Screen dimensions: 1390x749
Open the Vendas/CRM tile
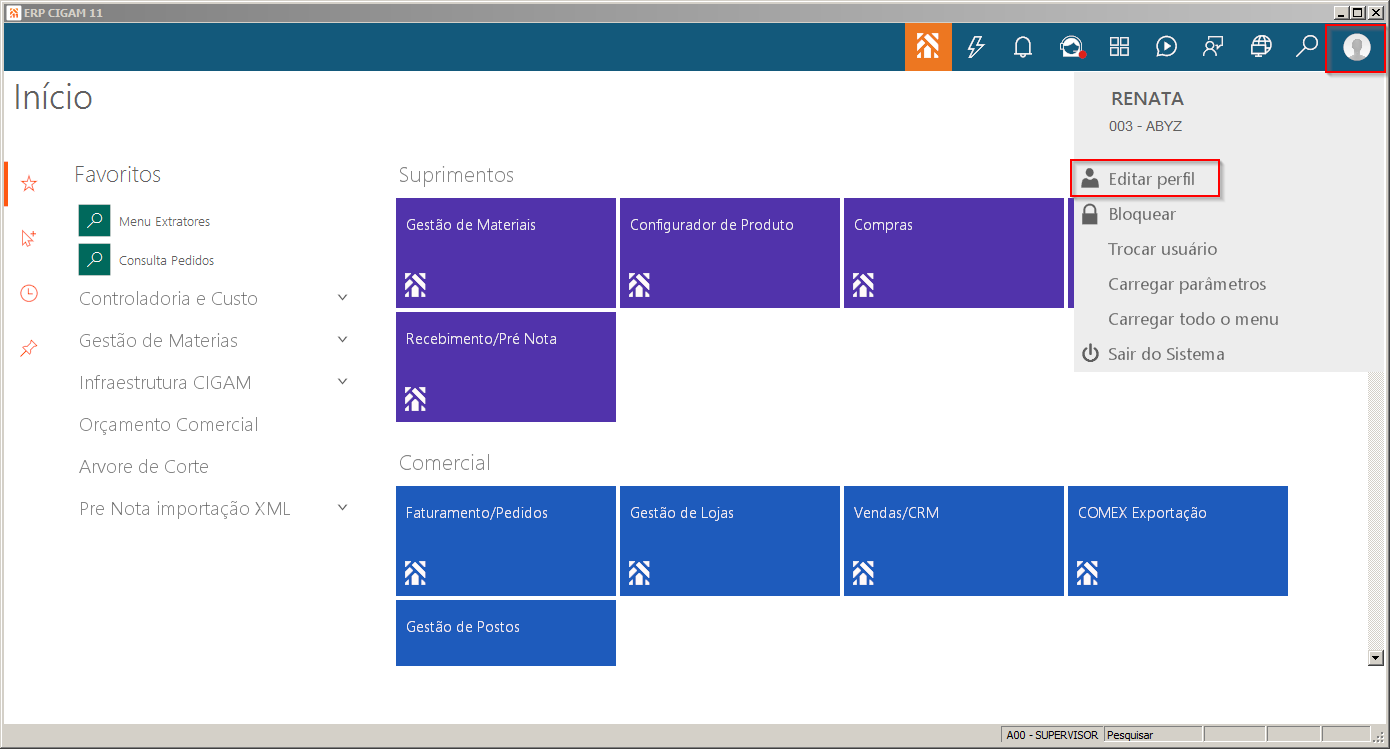click(954, 541)
